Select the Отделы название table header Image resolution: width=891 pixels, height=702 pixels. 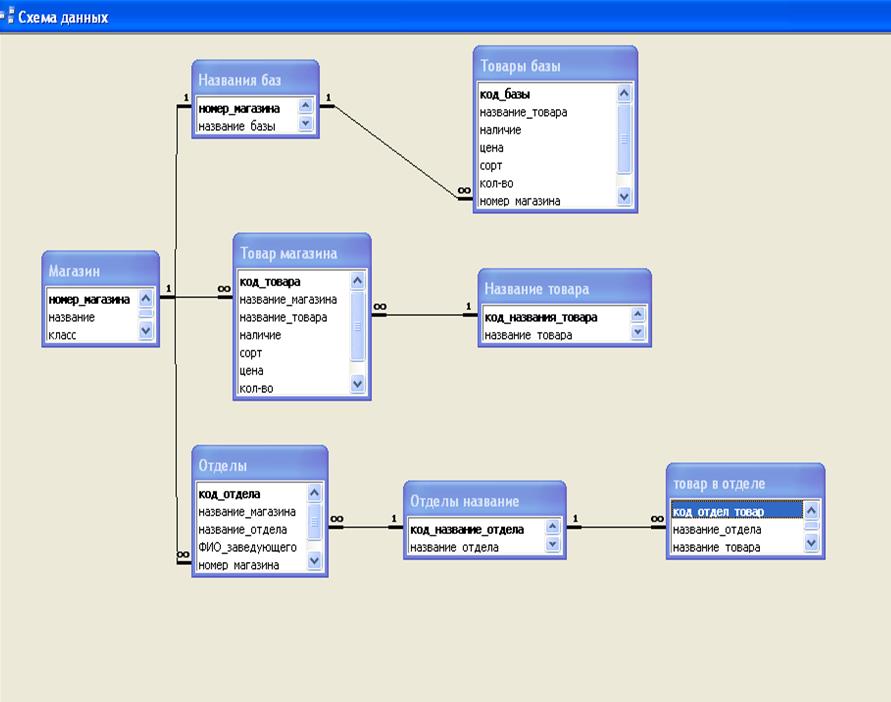485,501
